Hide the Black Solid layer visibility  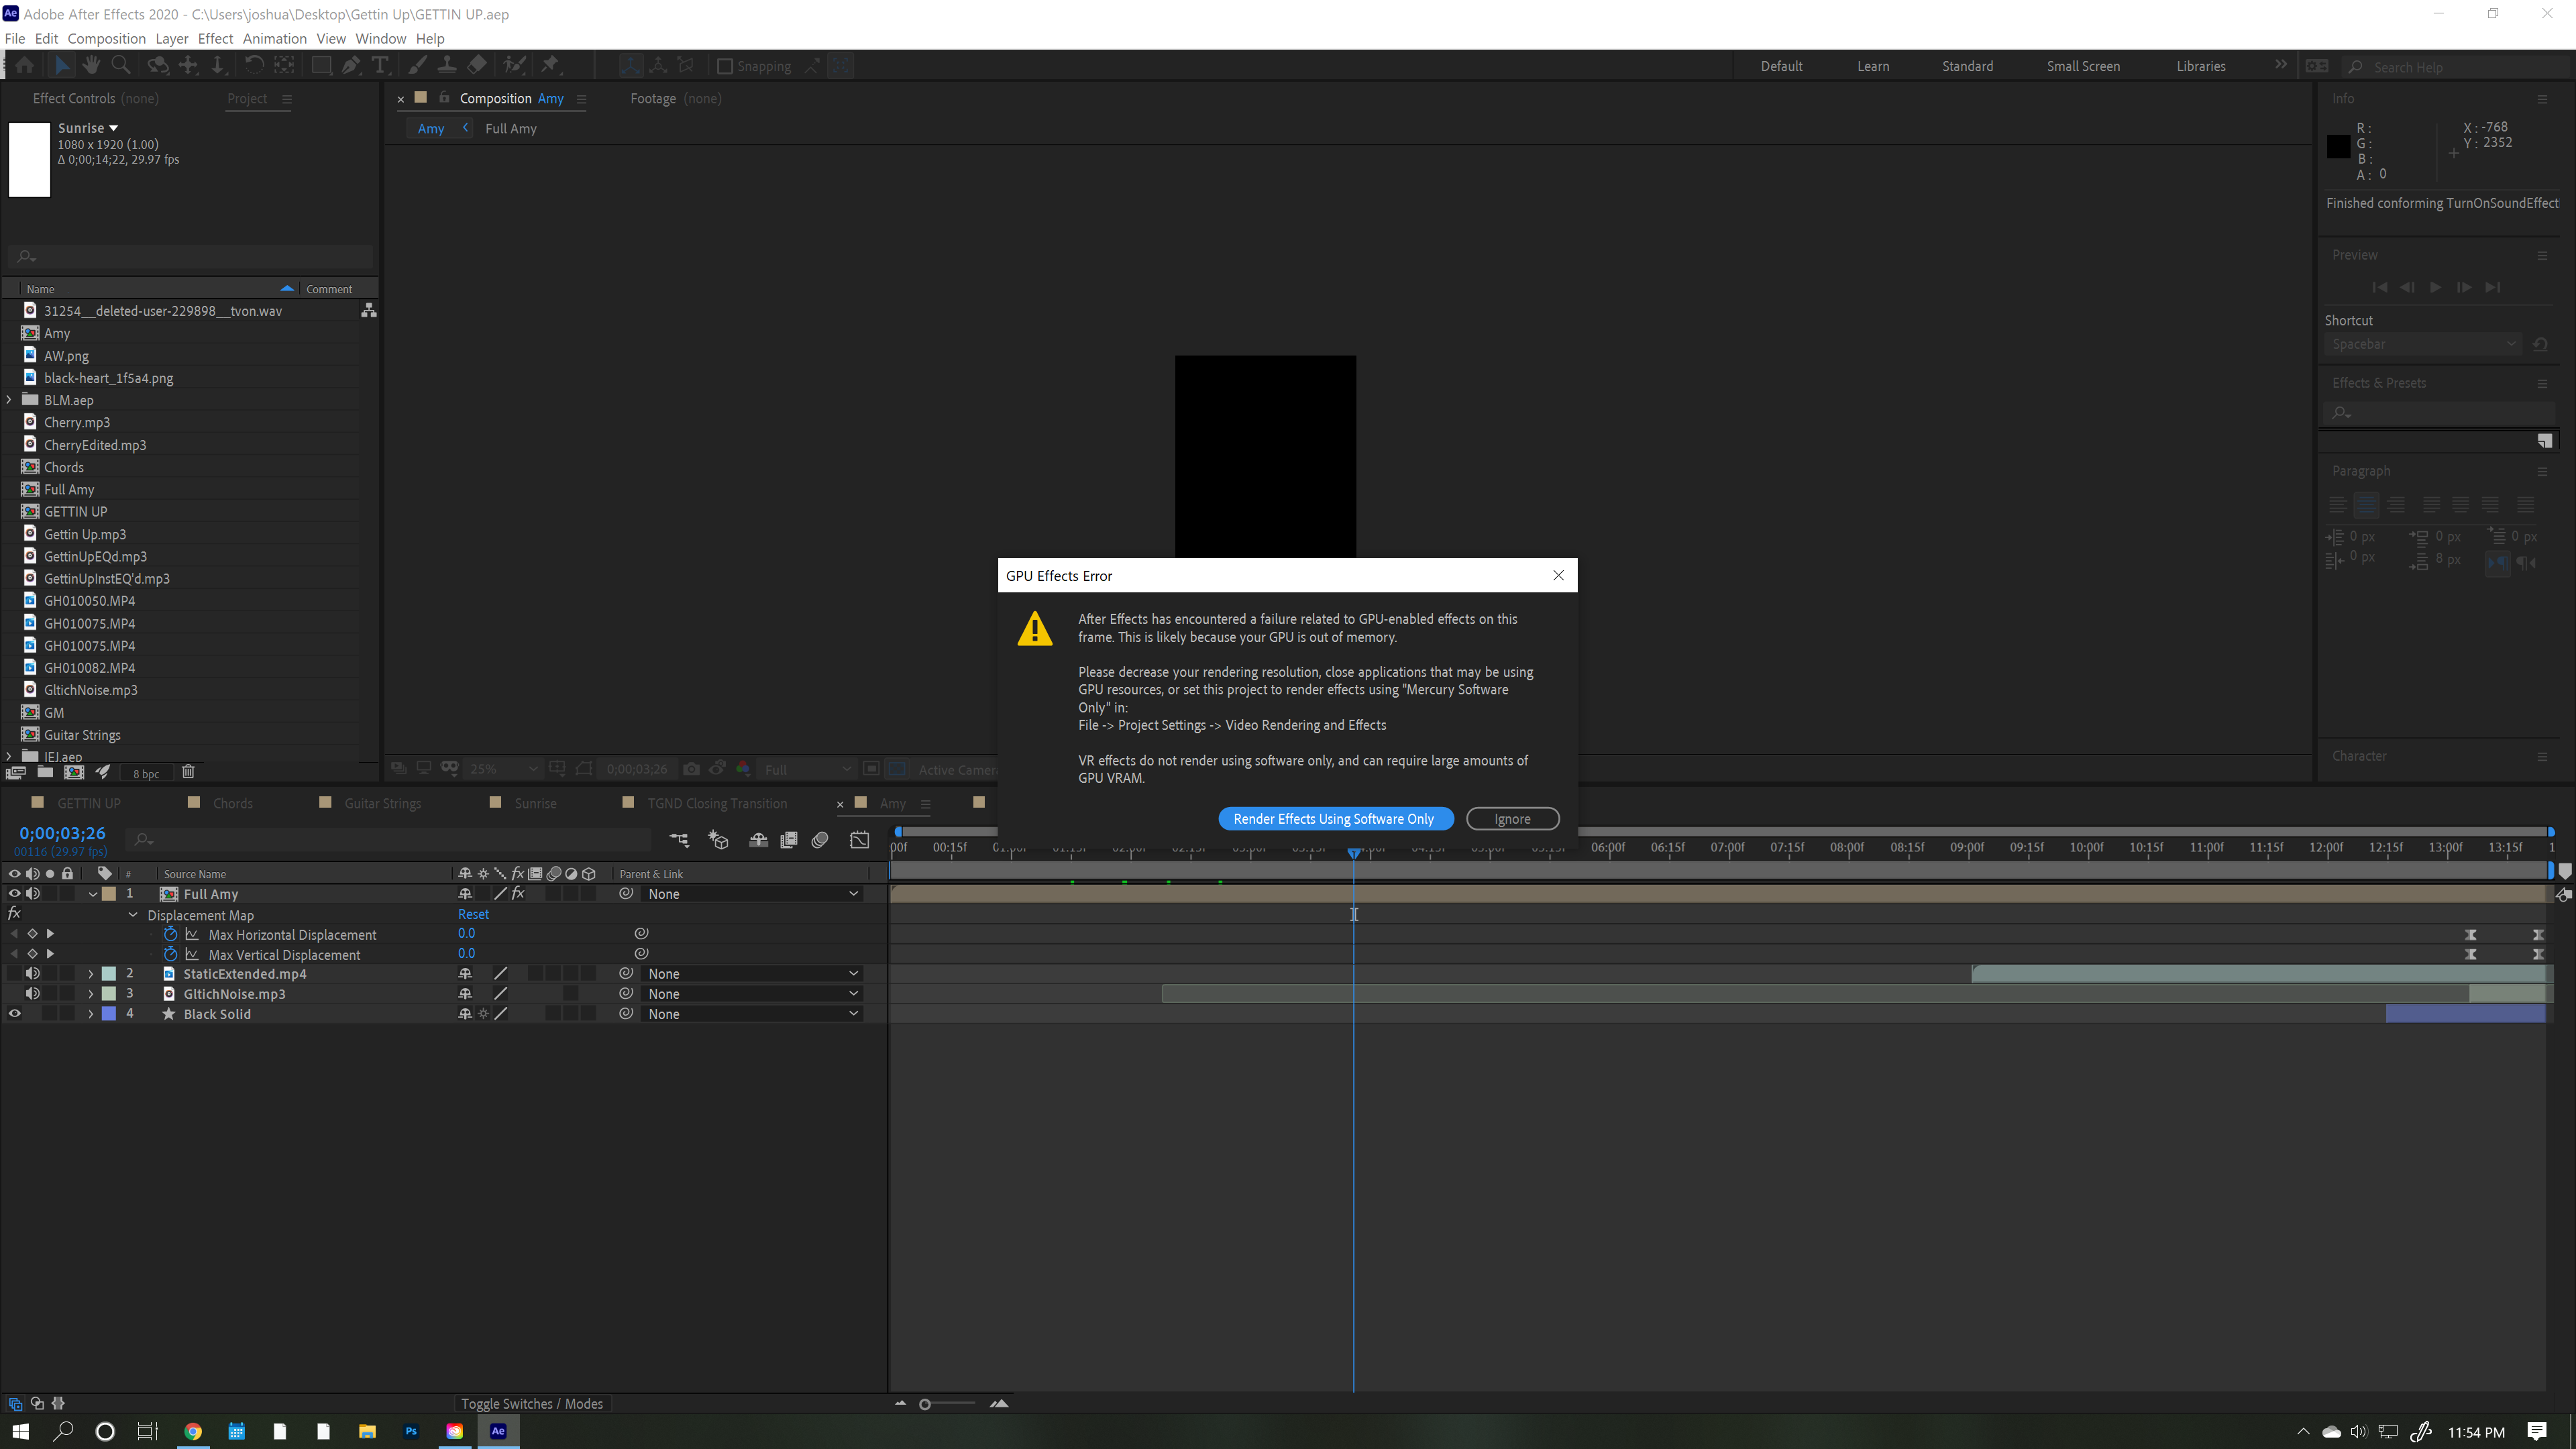[14, 1013]
